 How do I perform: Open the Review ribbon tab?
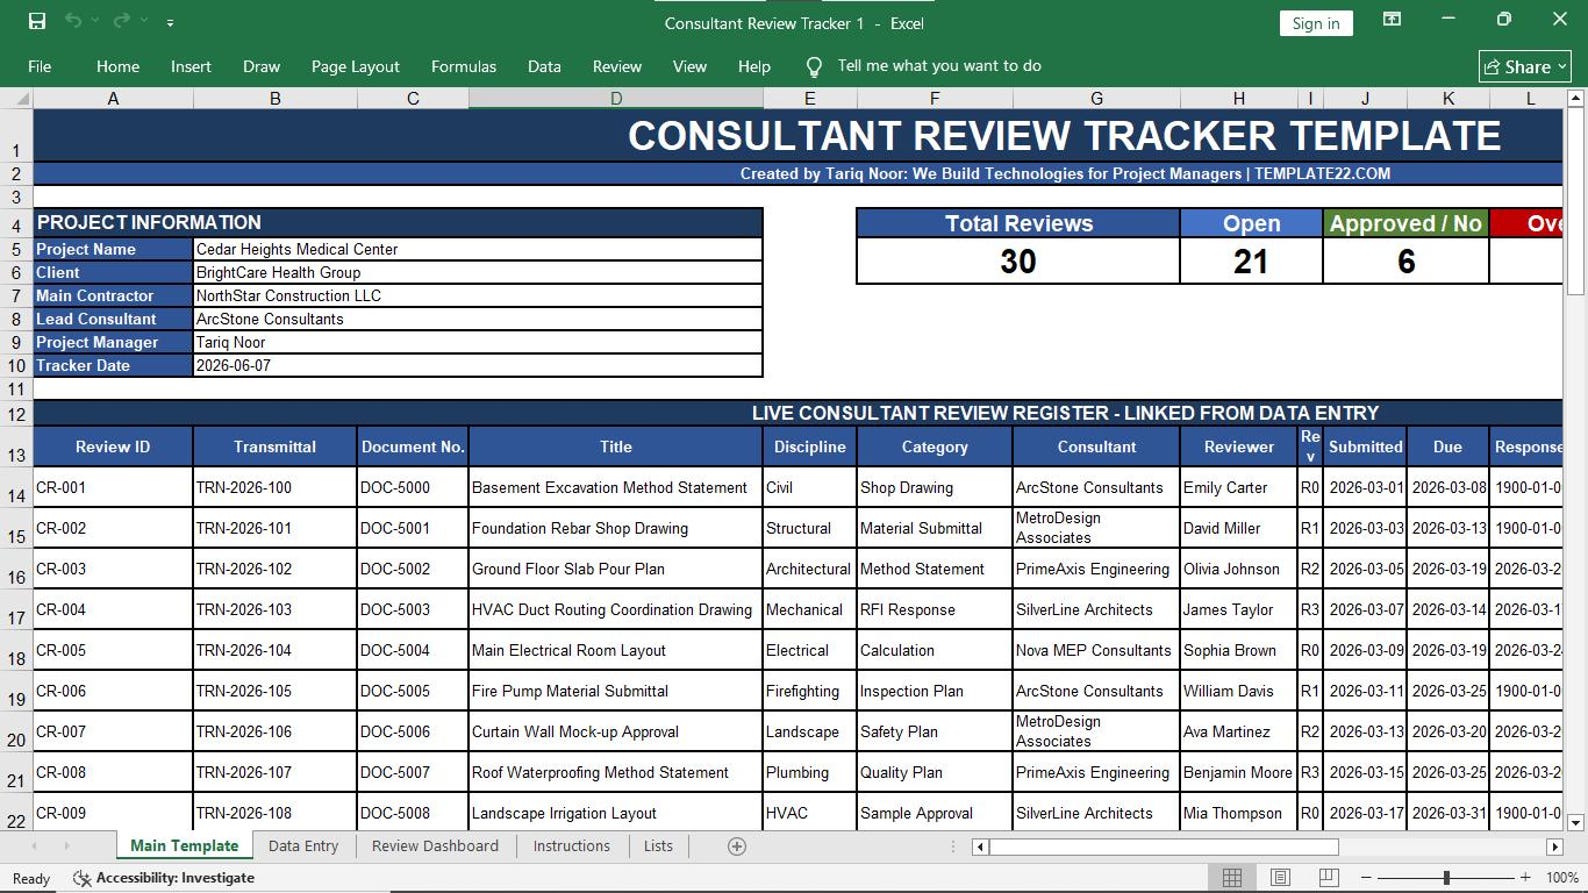pyautogui.click(x=617, y=66)
